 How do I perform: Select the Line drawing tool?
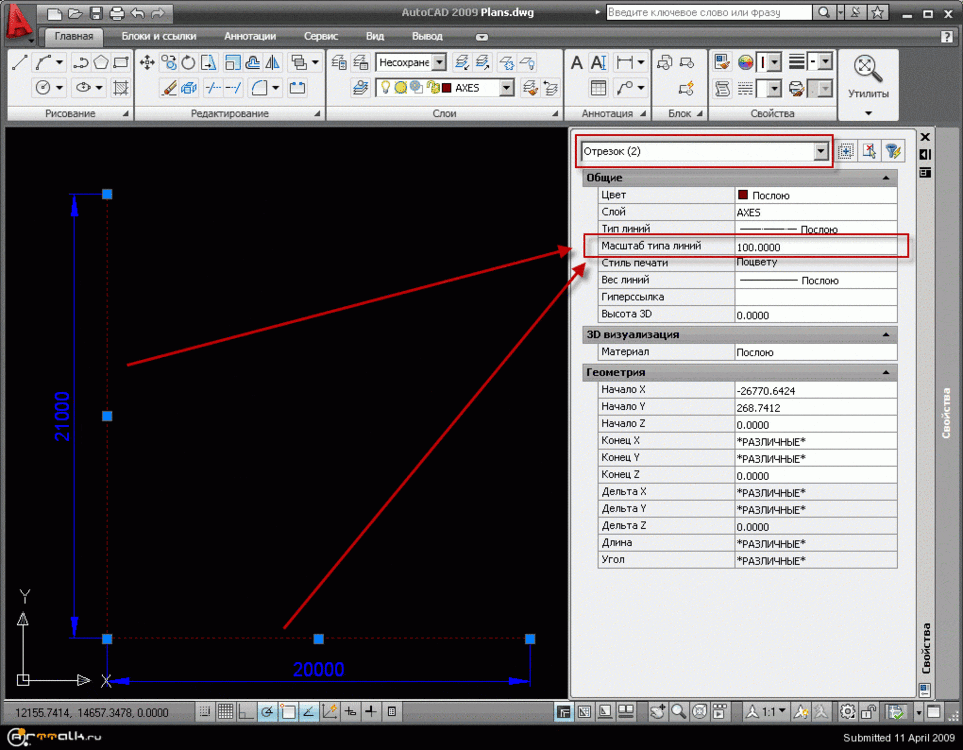pyautogui.click(x=19, y=63)
